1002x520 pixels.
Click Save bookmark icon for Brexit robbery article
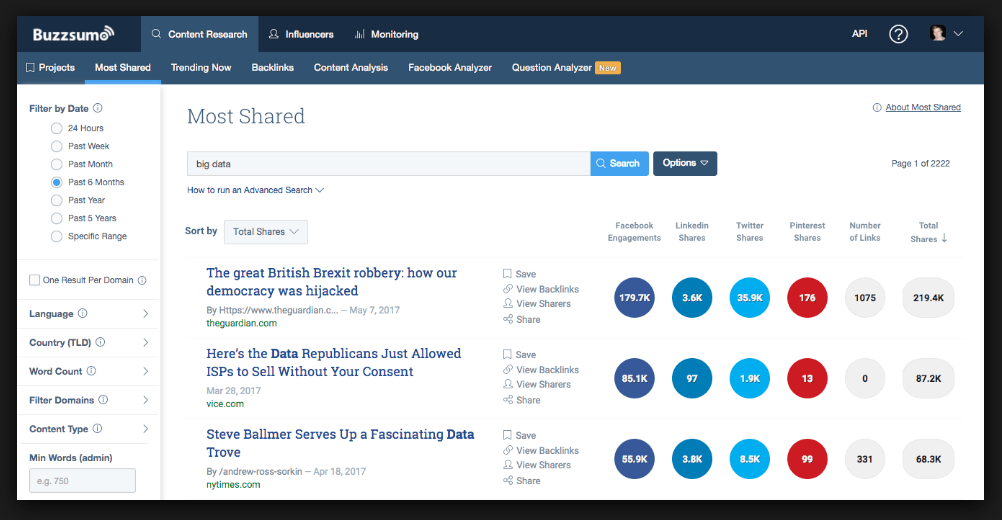(507, 273)
